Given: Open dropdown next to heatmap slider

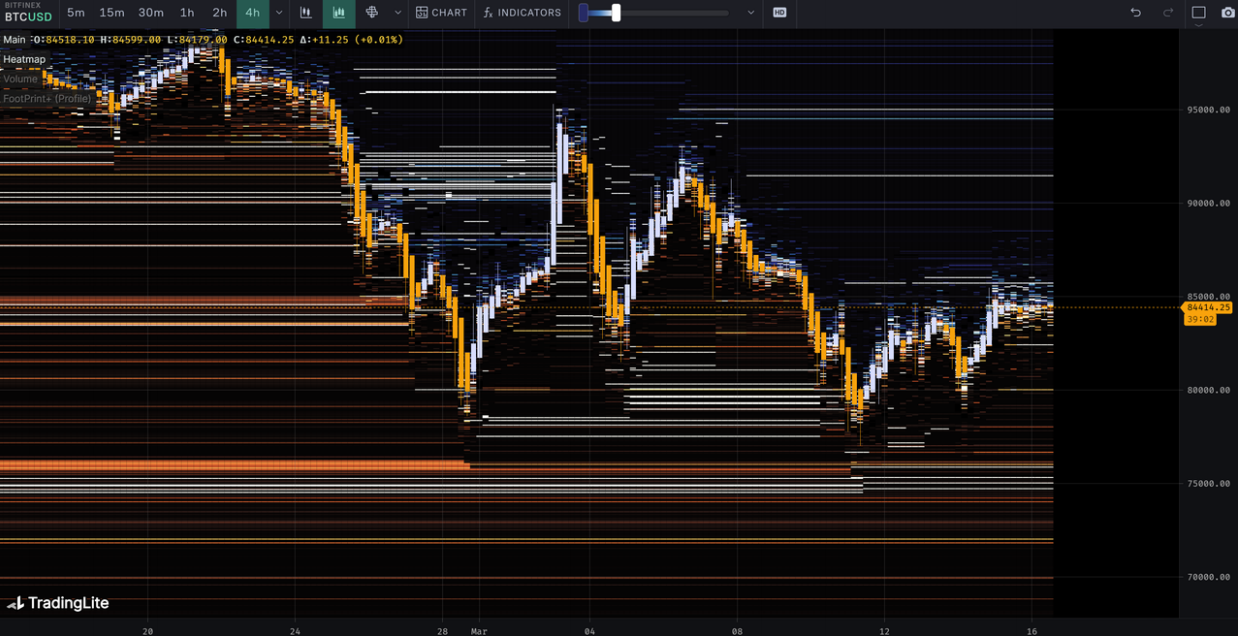Looking at the screenshot, I should [751, 13].
